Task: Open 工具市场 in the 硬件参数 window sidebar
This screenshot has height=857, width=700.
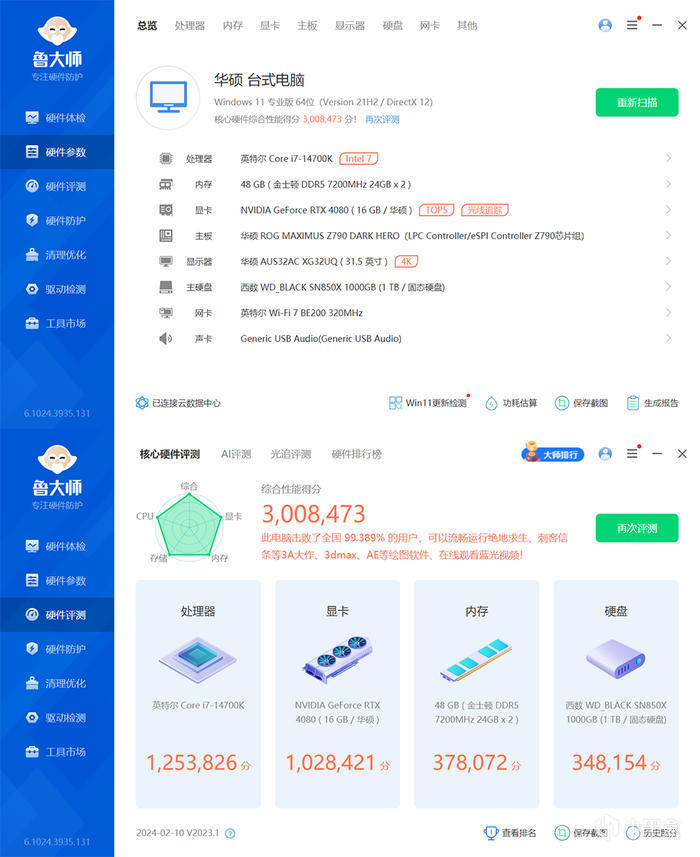Action: [x=56, y=324]
